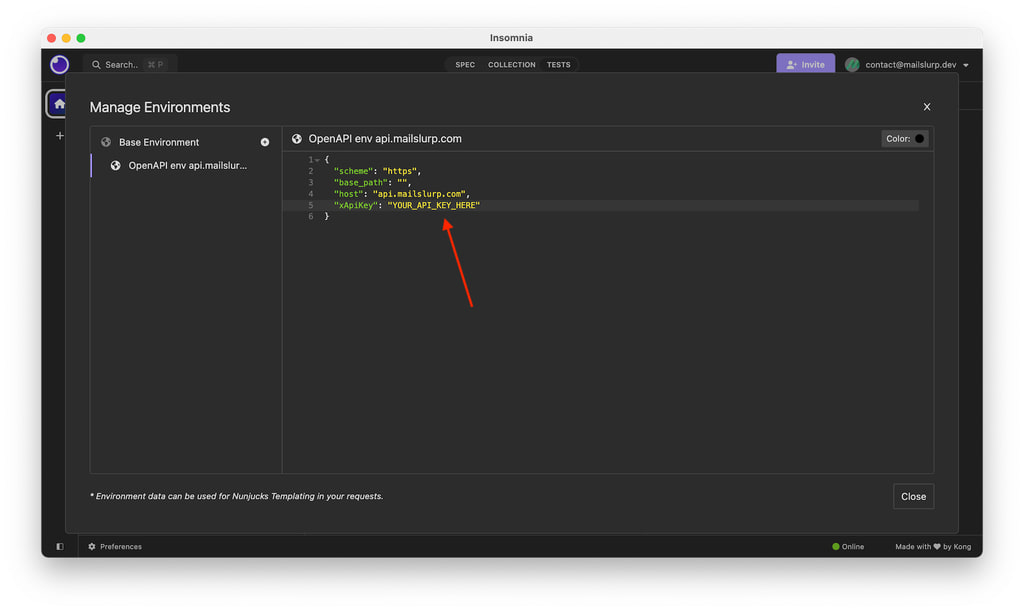The height and width of the screenshot is (612, 1024).
Task: Click the "api.mailslurp.com" host value
Action: (419, 194)
